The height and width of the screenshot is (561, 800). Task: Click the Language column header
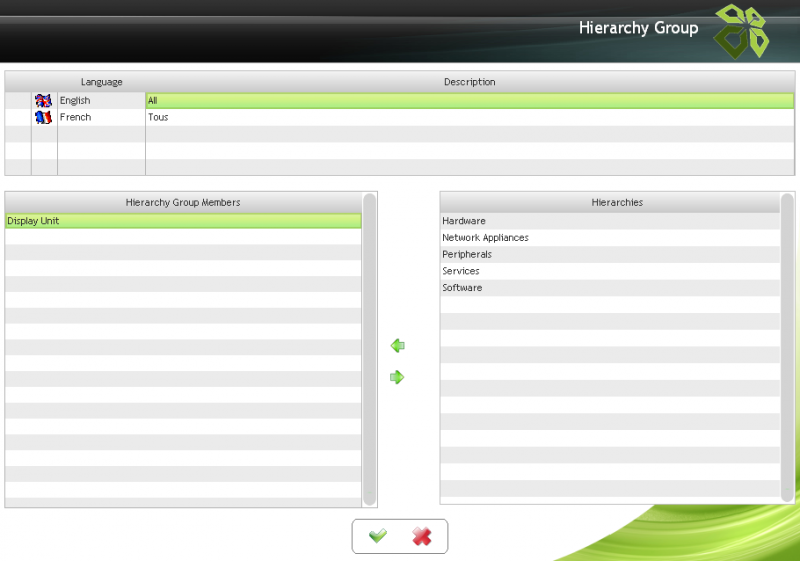(101, 82)
